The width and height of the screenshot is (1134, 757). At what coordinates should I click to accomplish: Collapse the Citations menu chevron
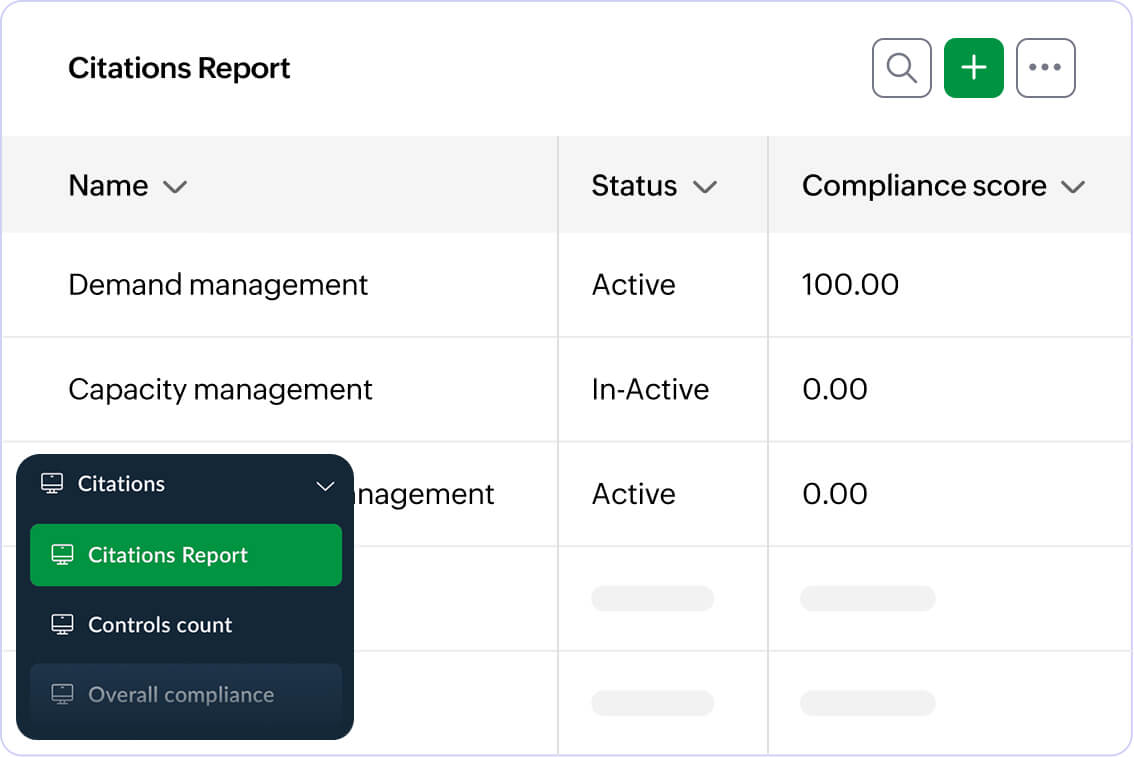coord(325,486)
